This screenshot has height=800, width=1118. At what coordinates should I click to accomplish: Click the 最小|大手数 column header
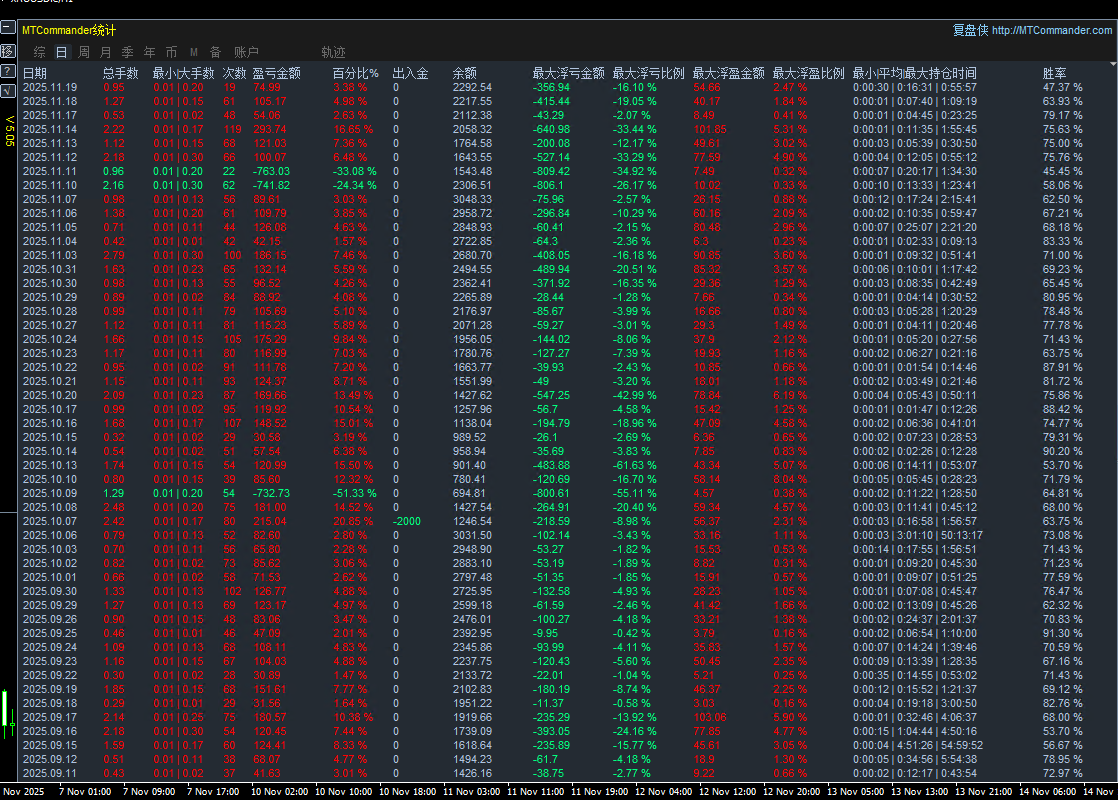pos(183,73)
